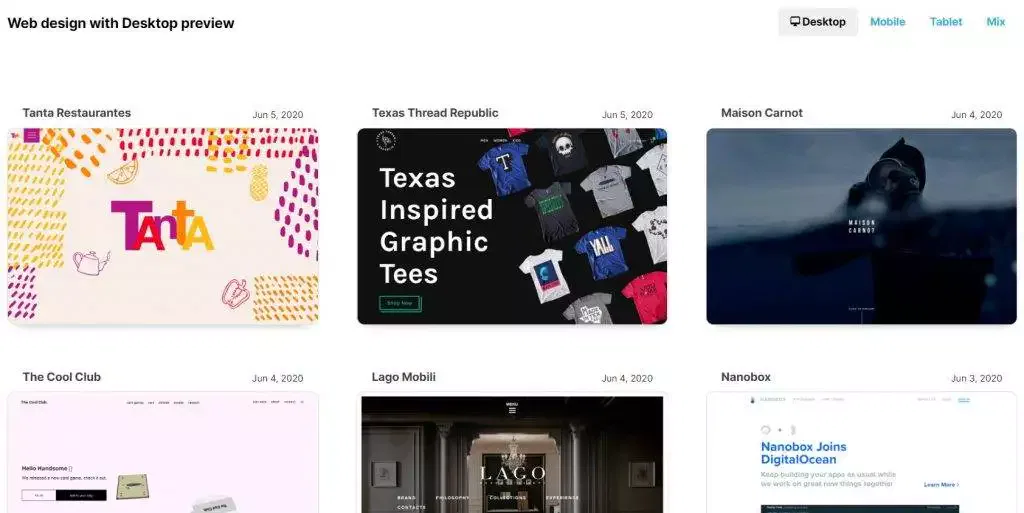Viewport: 1024px width, 513px height.
Task: Switch to the Tablet preview tab
Action: click(946, 22)
